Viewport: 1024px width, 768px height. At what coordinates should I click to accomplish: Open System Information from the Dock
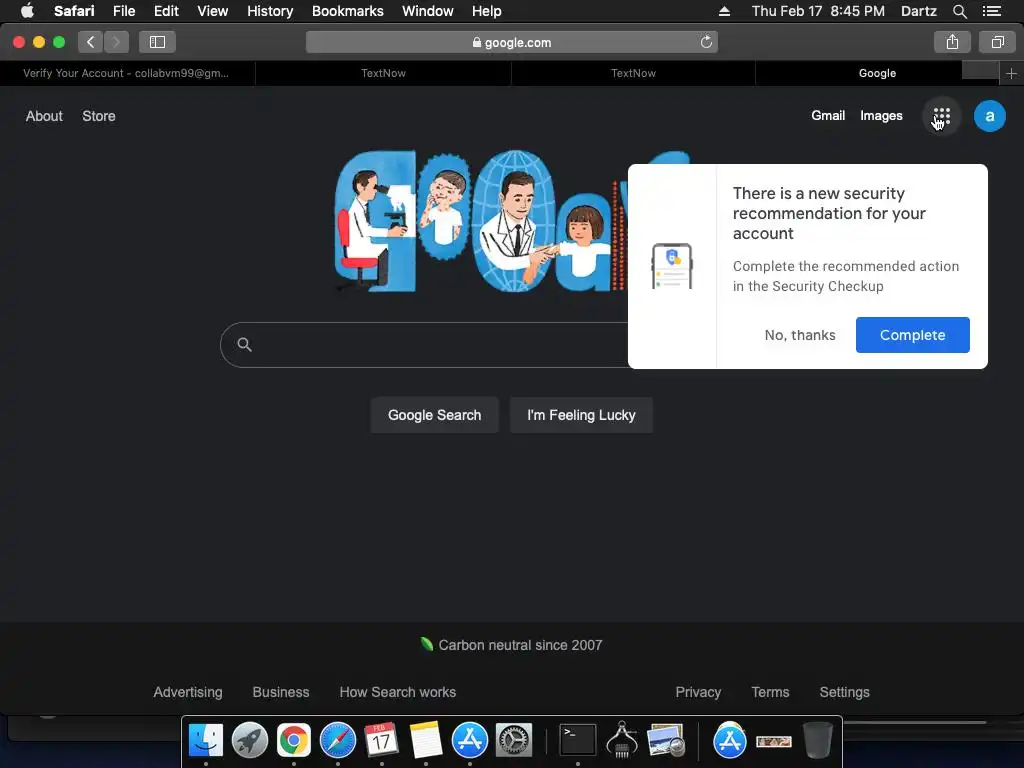[622, 741]
